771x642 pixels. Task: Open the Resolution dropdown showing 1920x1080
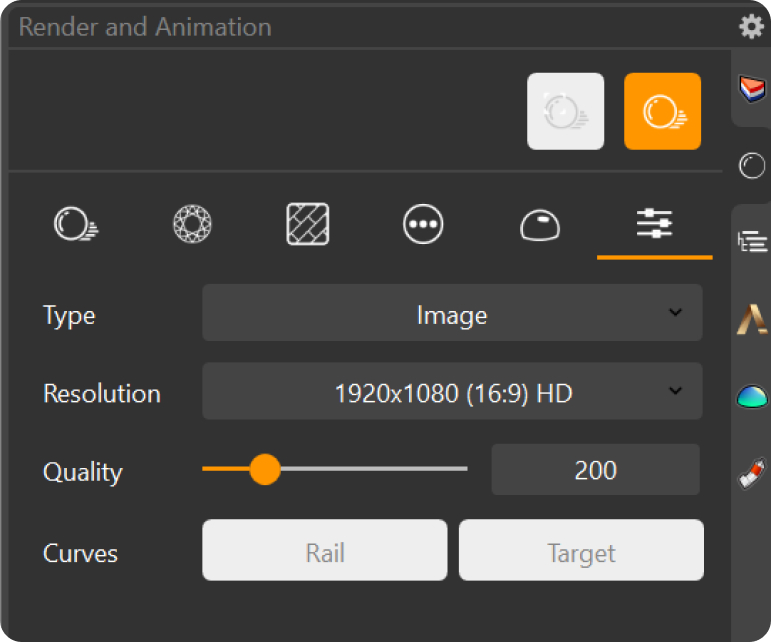(452, 392)
